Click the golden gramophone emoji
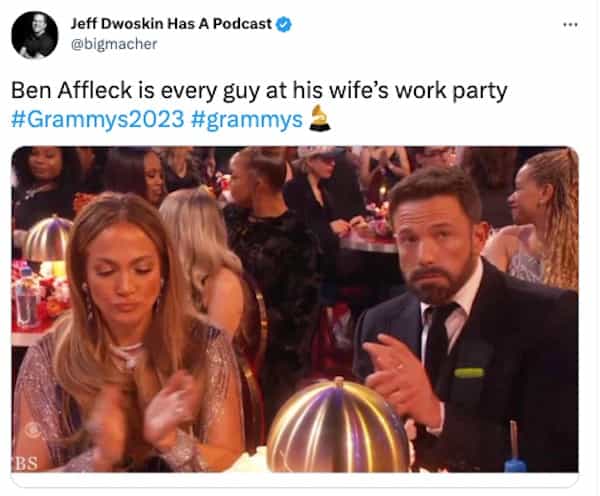600x496 pixels. point(320,119)
